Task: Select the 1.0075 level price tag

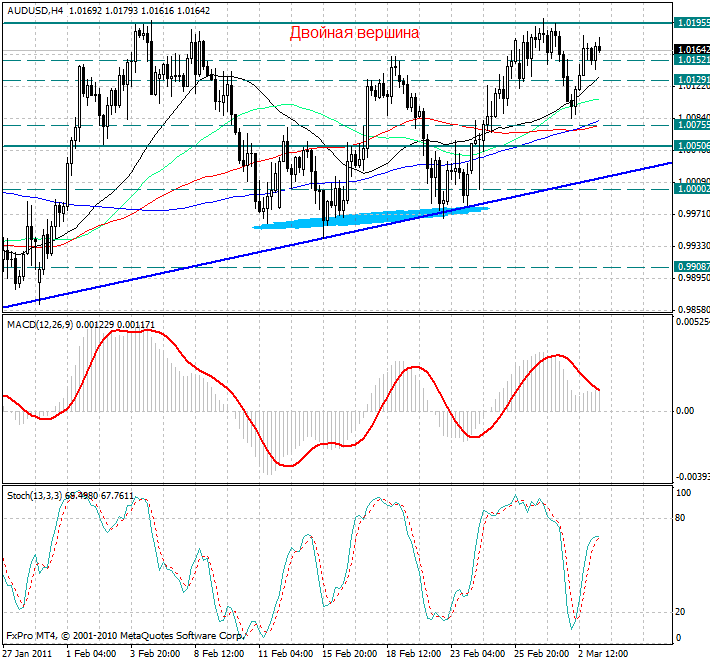Action: pos(691,125)
